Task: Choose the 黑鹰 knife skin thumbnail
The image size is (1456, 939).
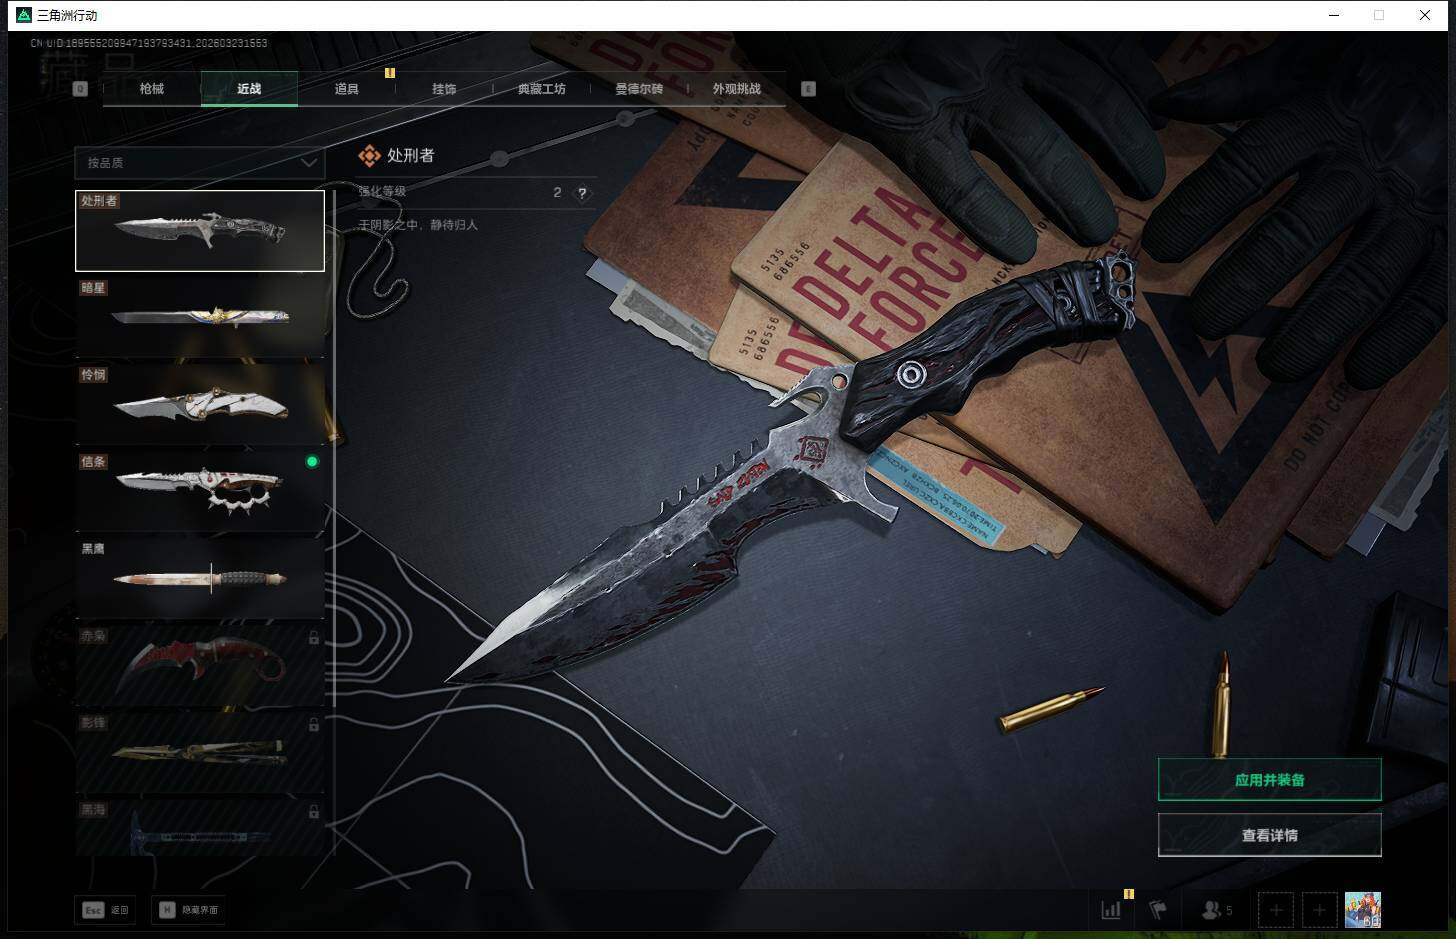Action: point(200,578)
